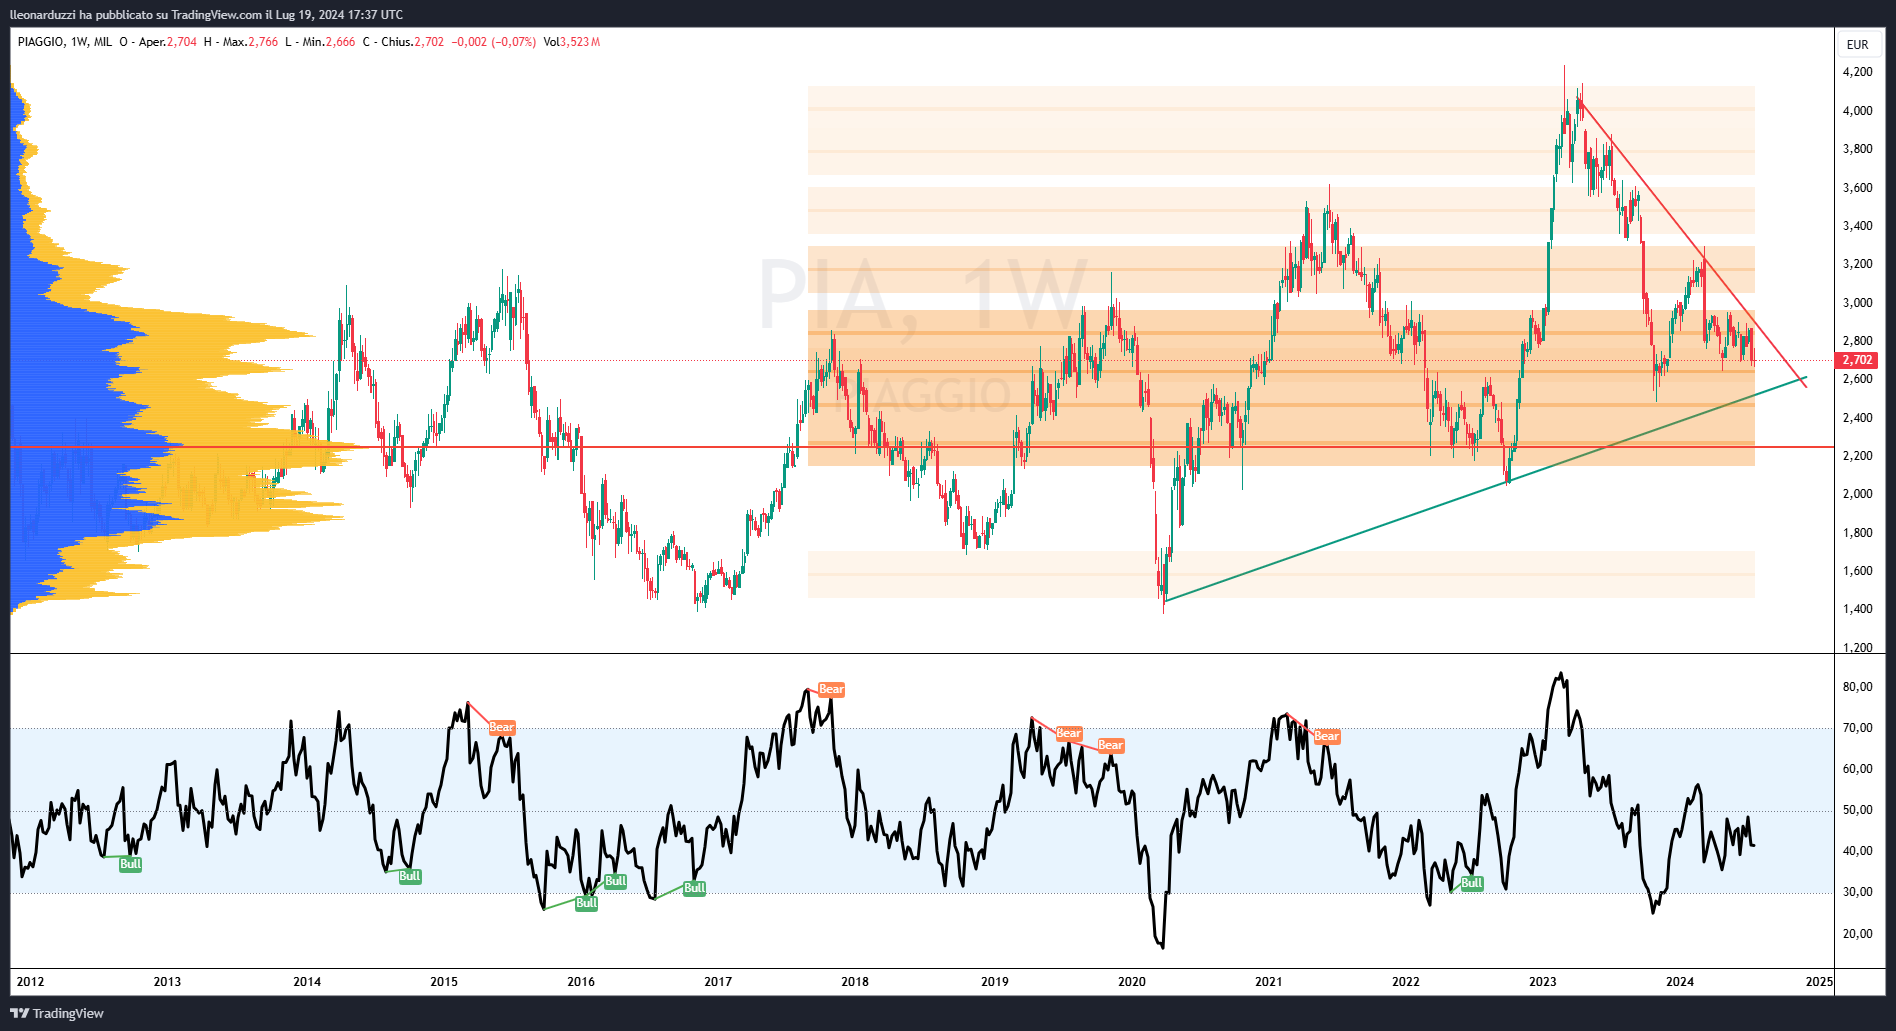
Task: Click the publication header mentioning TradingView.com
Action: coord(207,14)
